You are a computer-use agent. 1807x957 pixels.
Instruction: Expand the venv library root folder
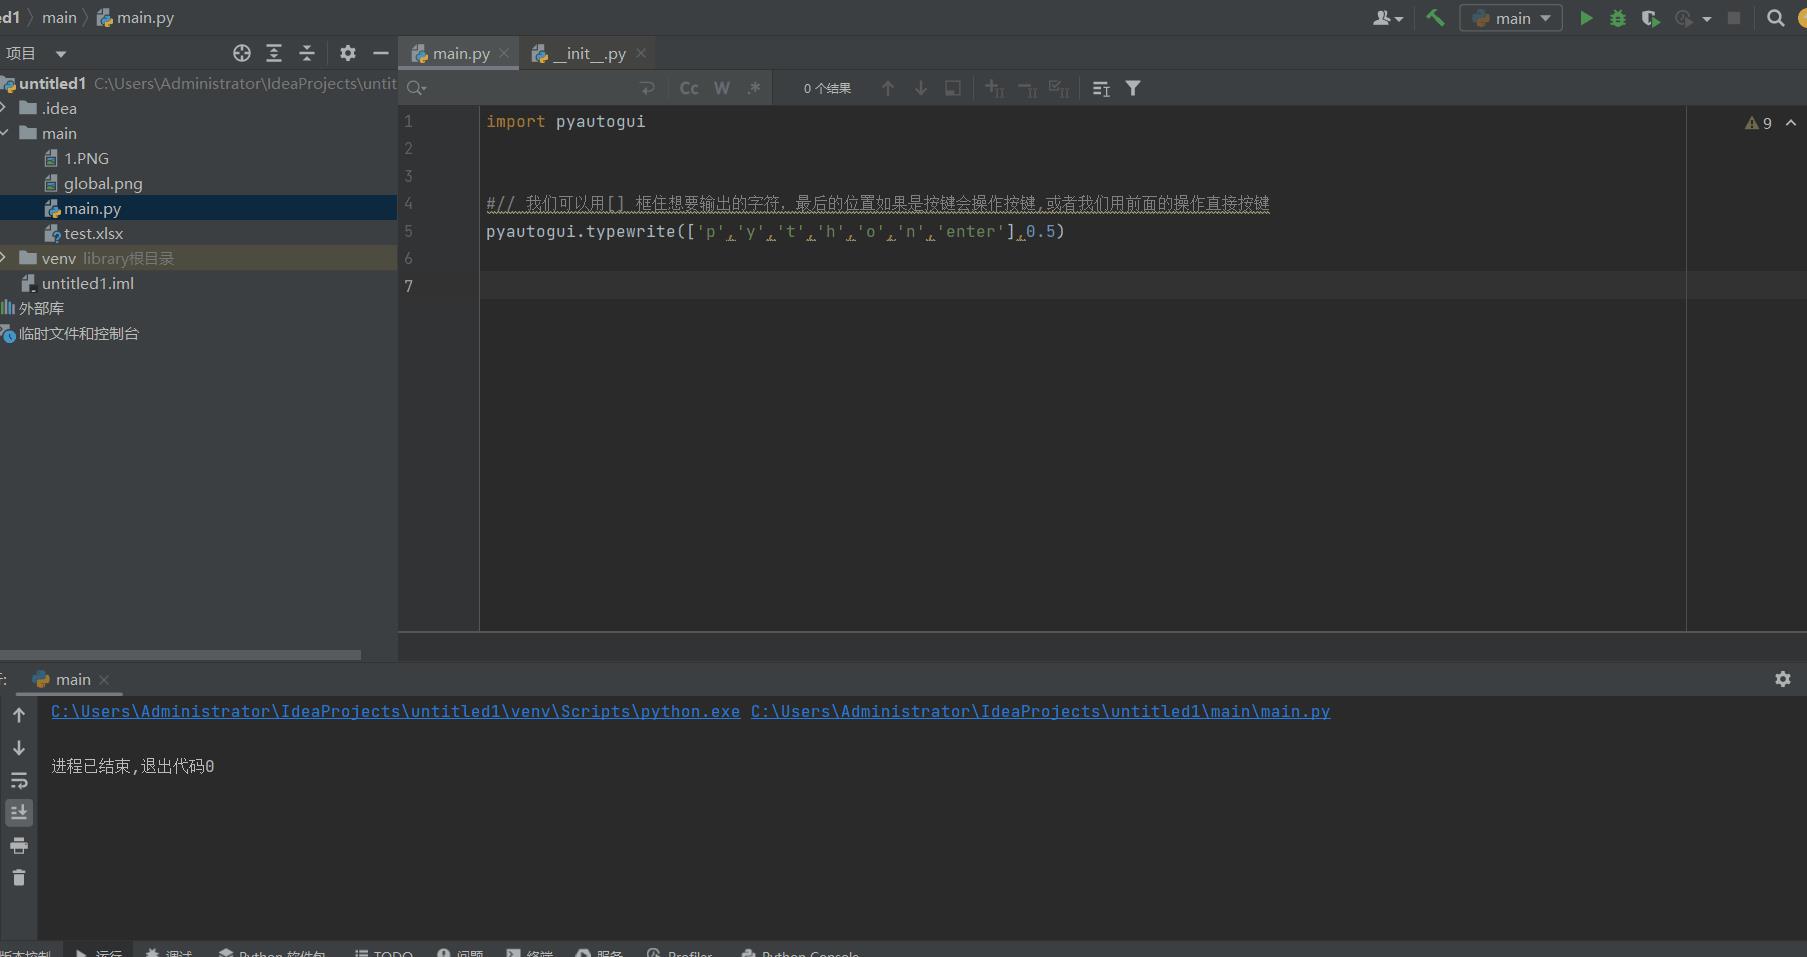5,258
